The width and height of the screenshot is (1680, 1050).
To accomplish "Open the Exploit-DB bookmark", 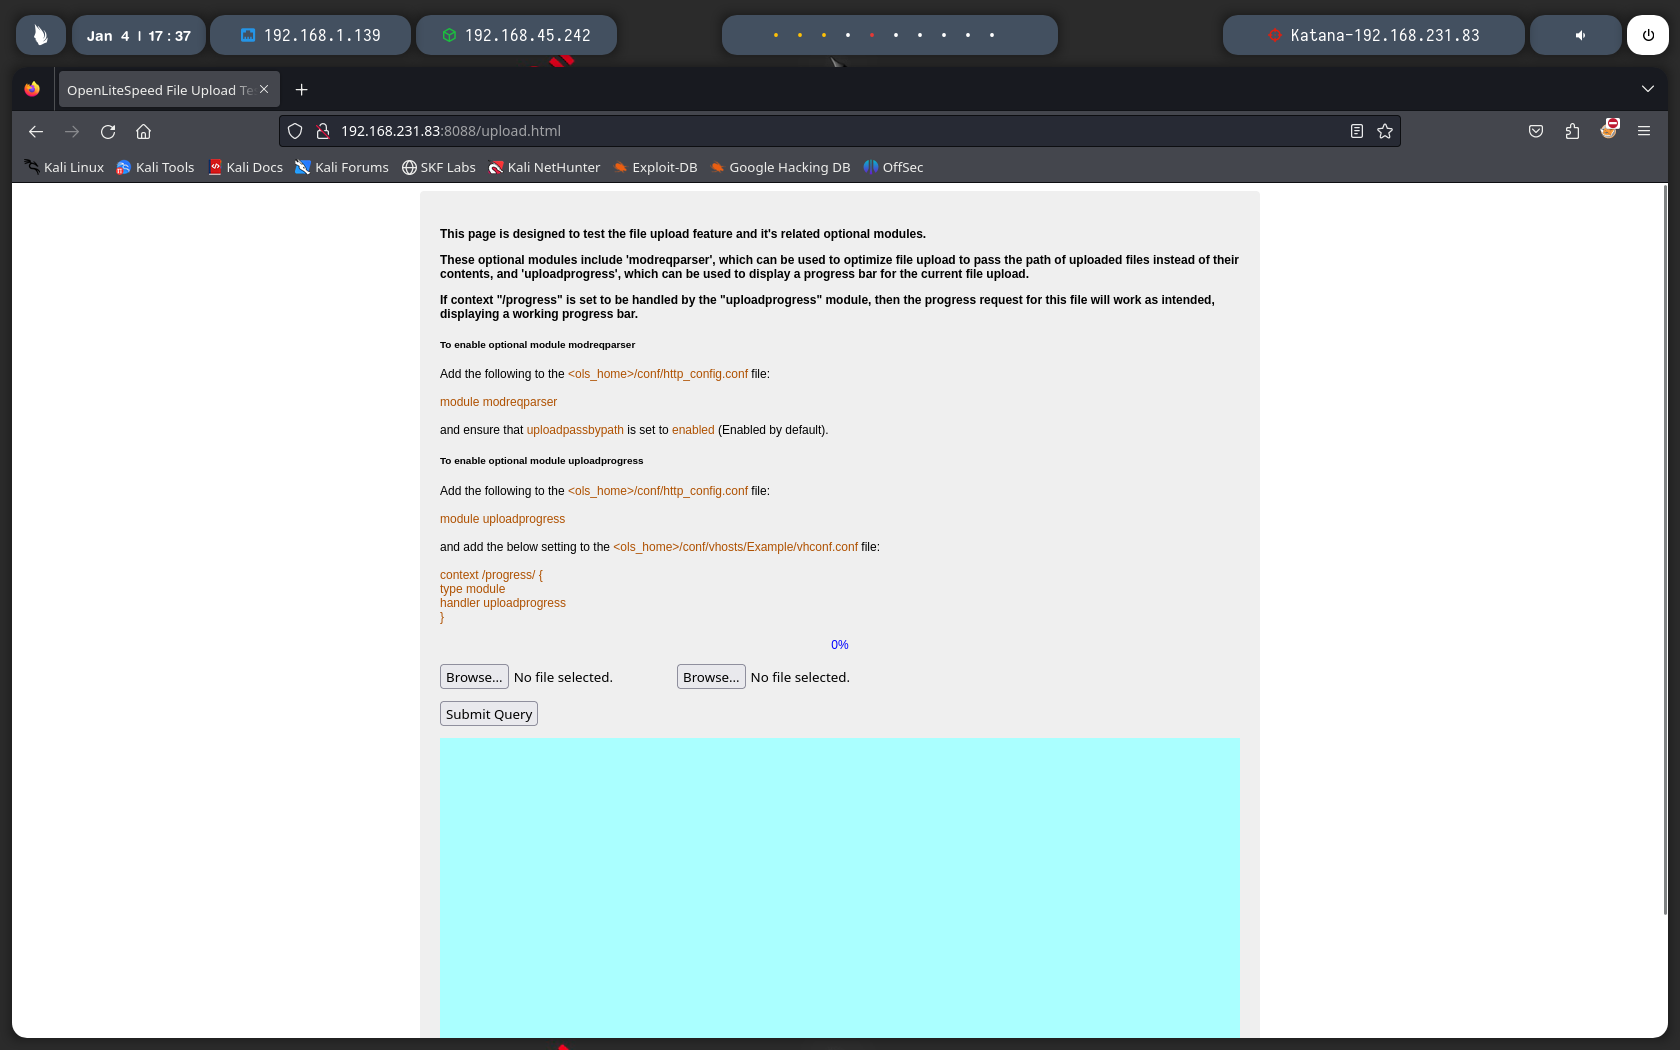I will click(x=655, y=167).
